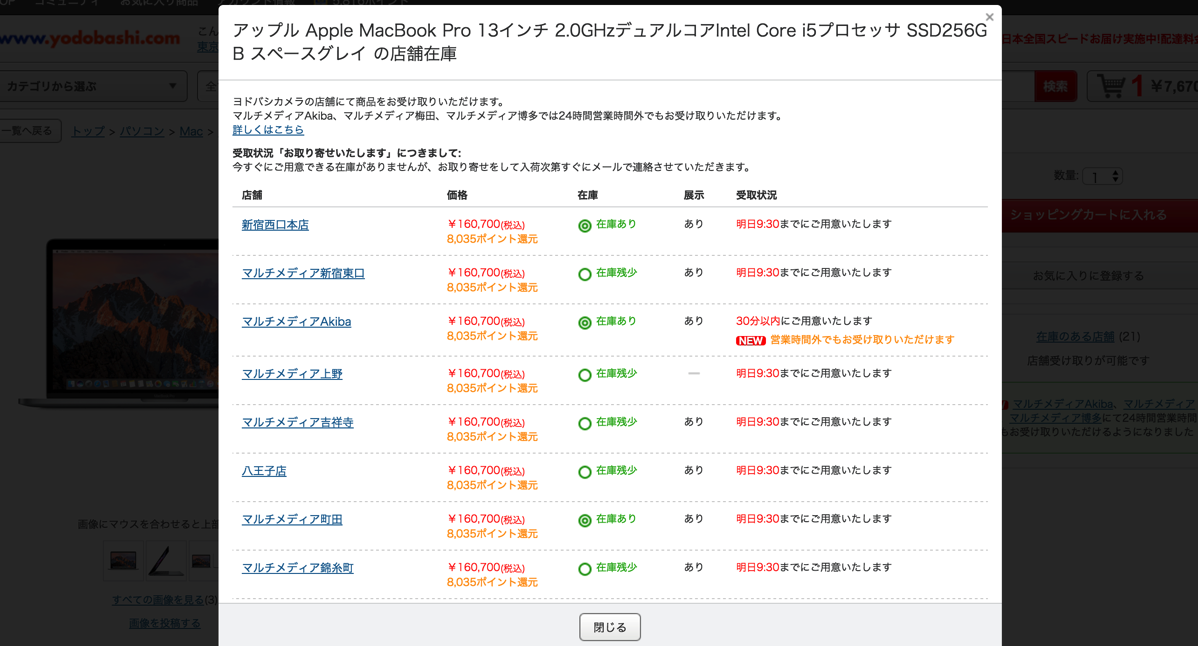The height and width of the screenshot is (646, 1198).
Task: Open すべての画像を見る link
Action: [160, 599]
